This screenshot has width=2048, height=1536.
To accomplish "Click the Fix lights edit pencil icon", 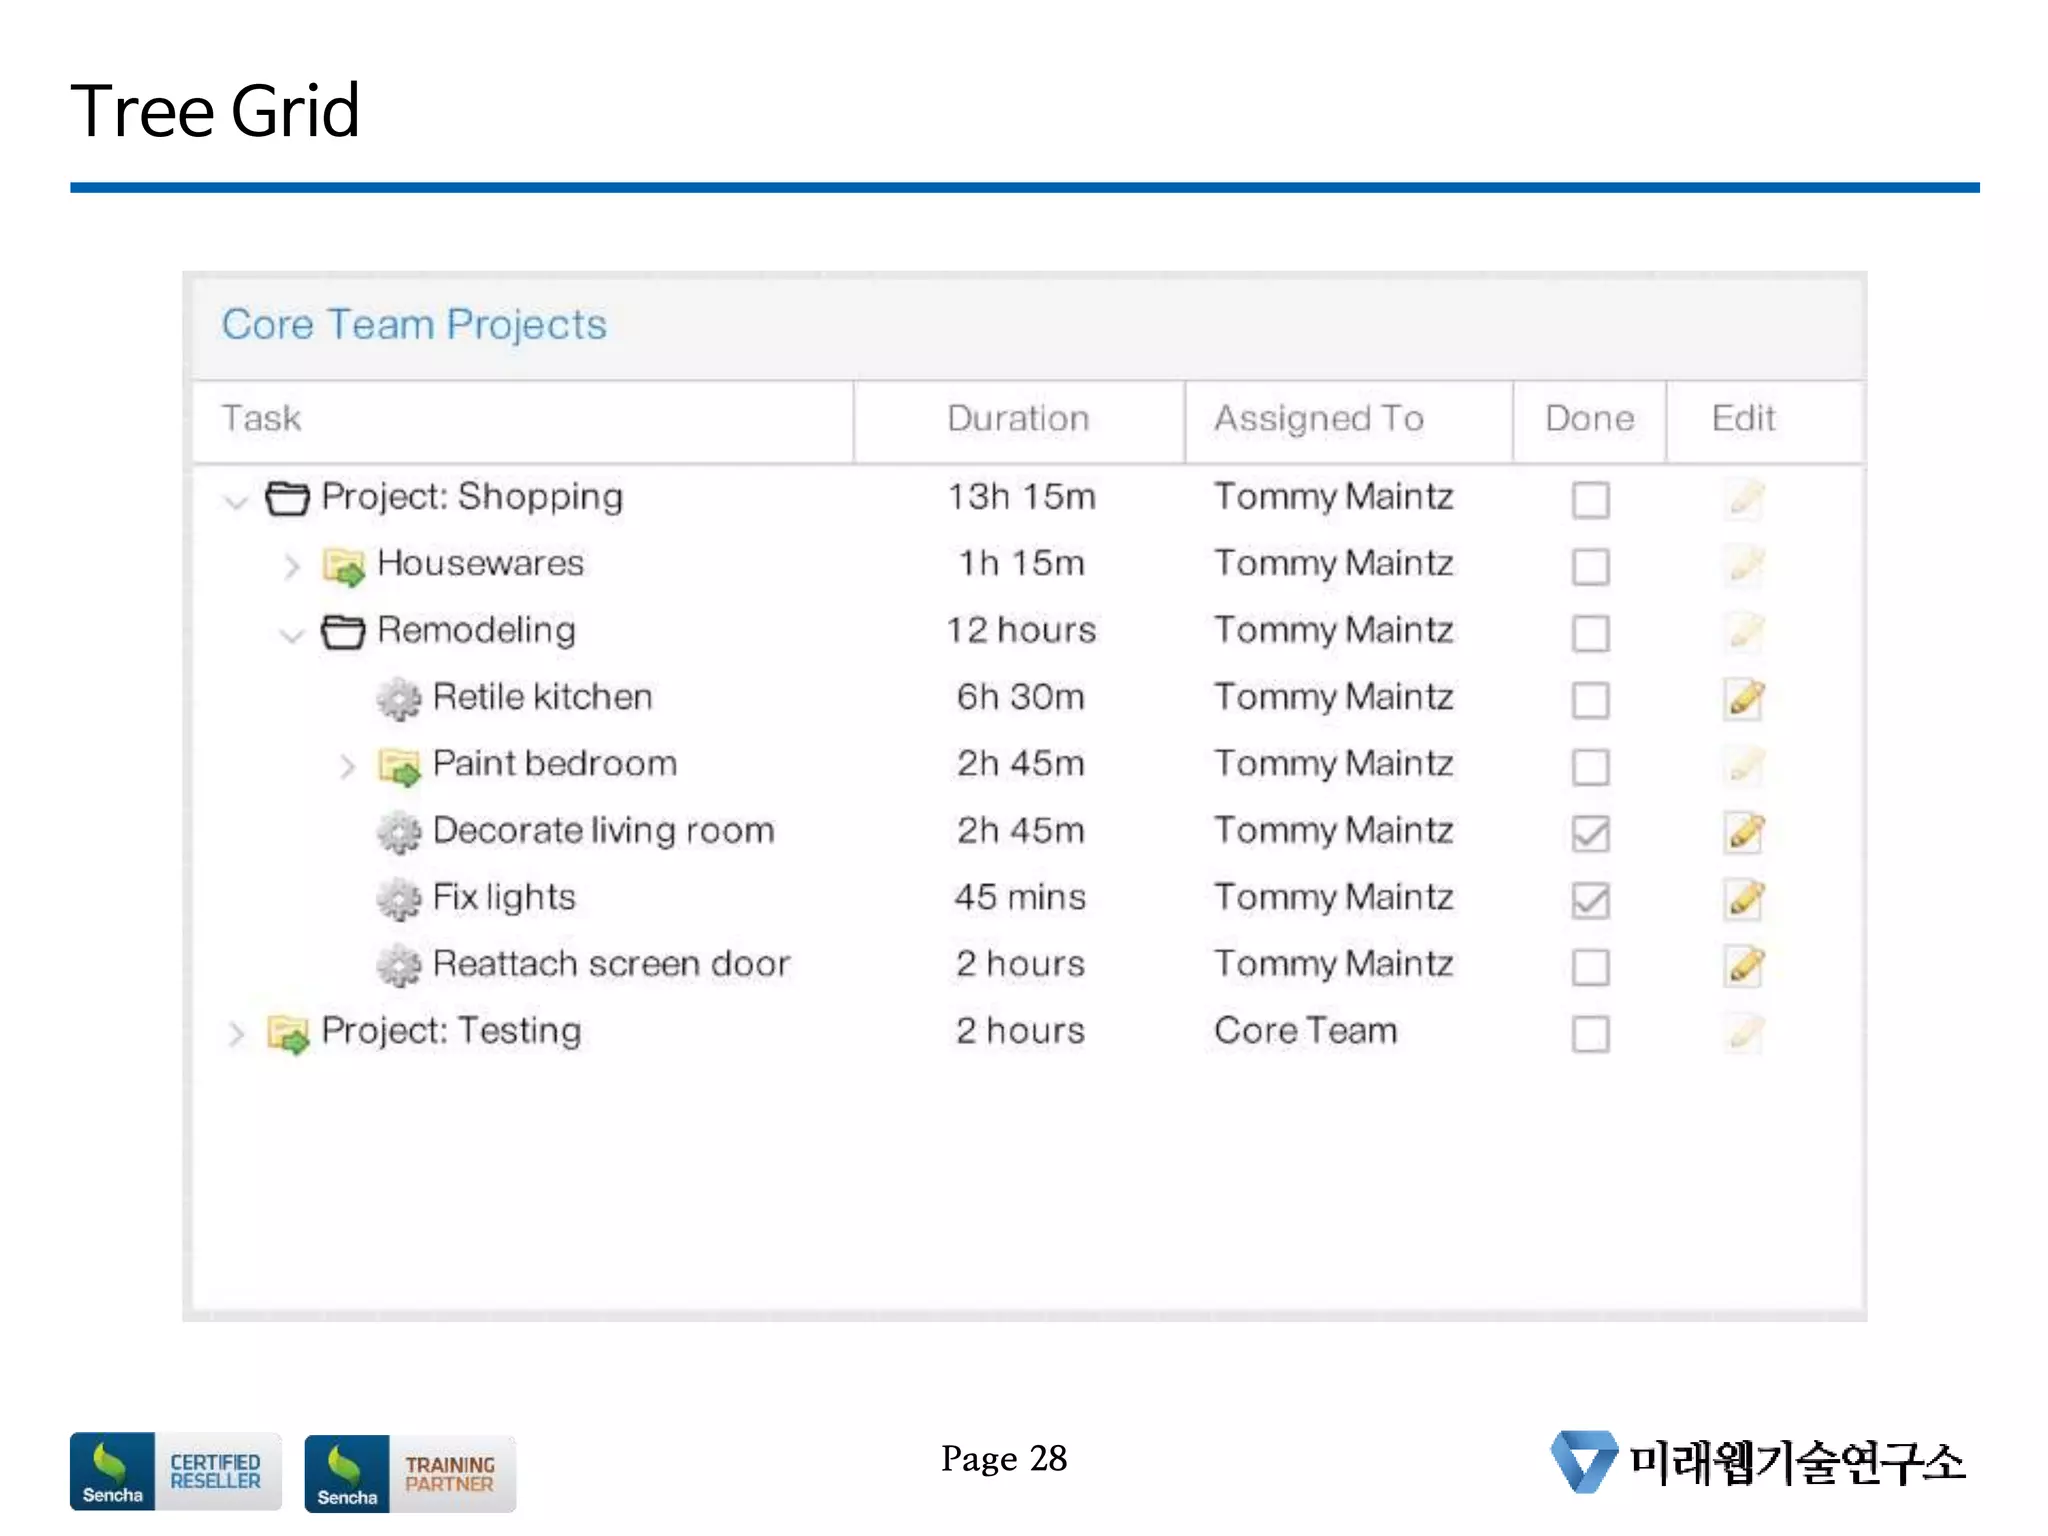I will click(x=1744, y=899).
